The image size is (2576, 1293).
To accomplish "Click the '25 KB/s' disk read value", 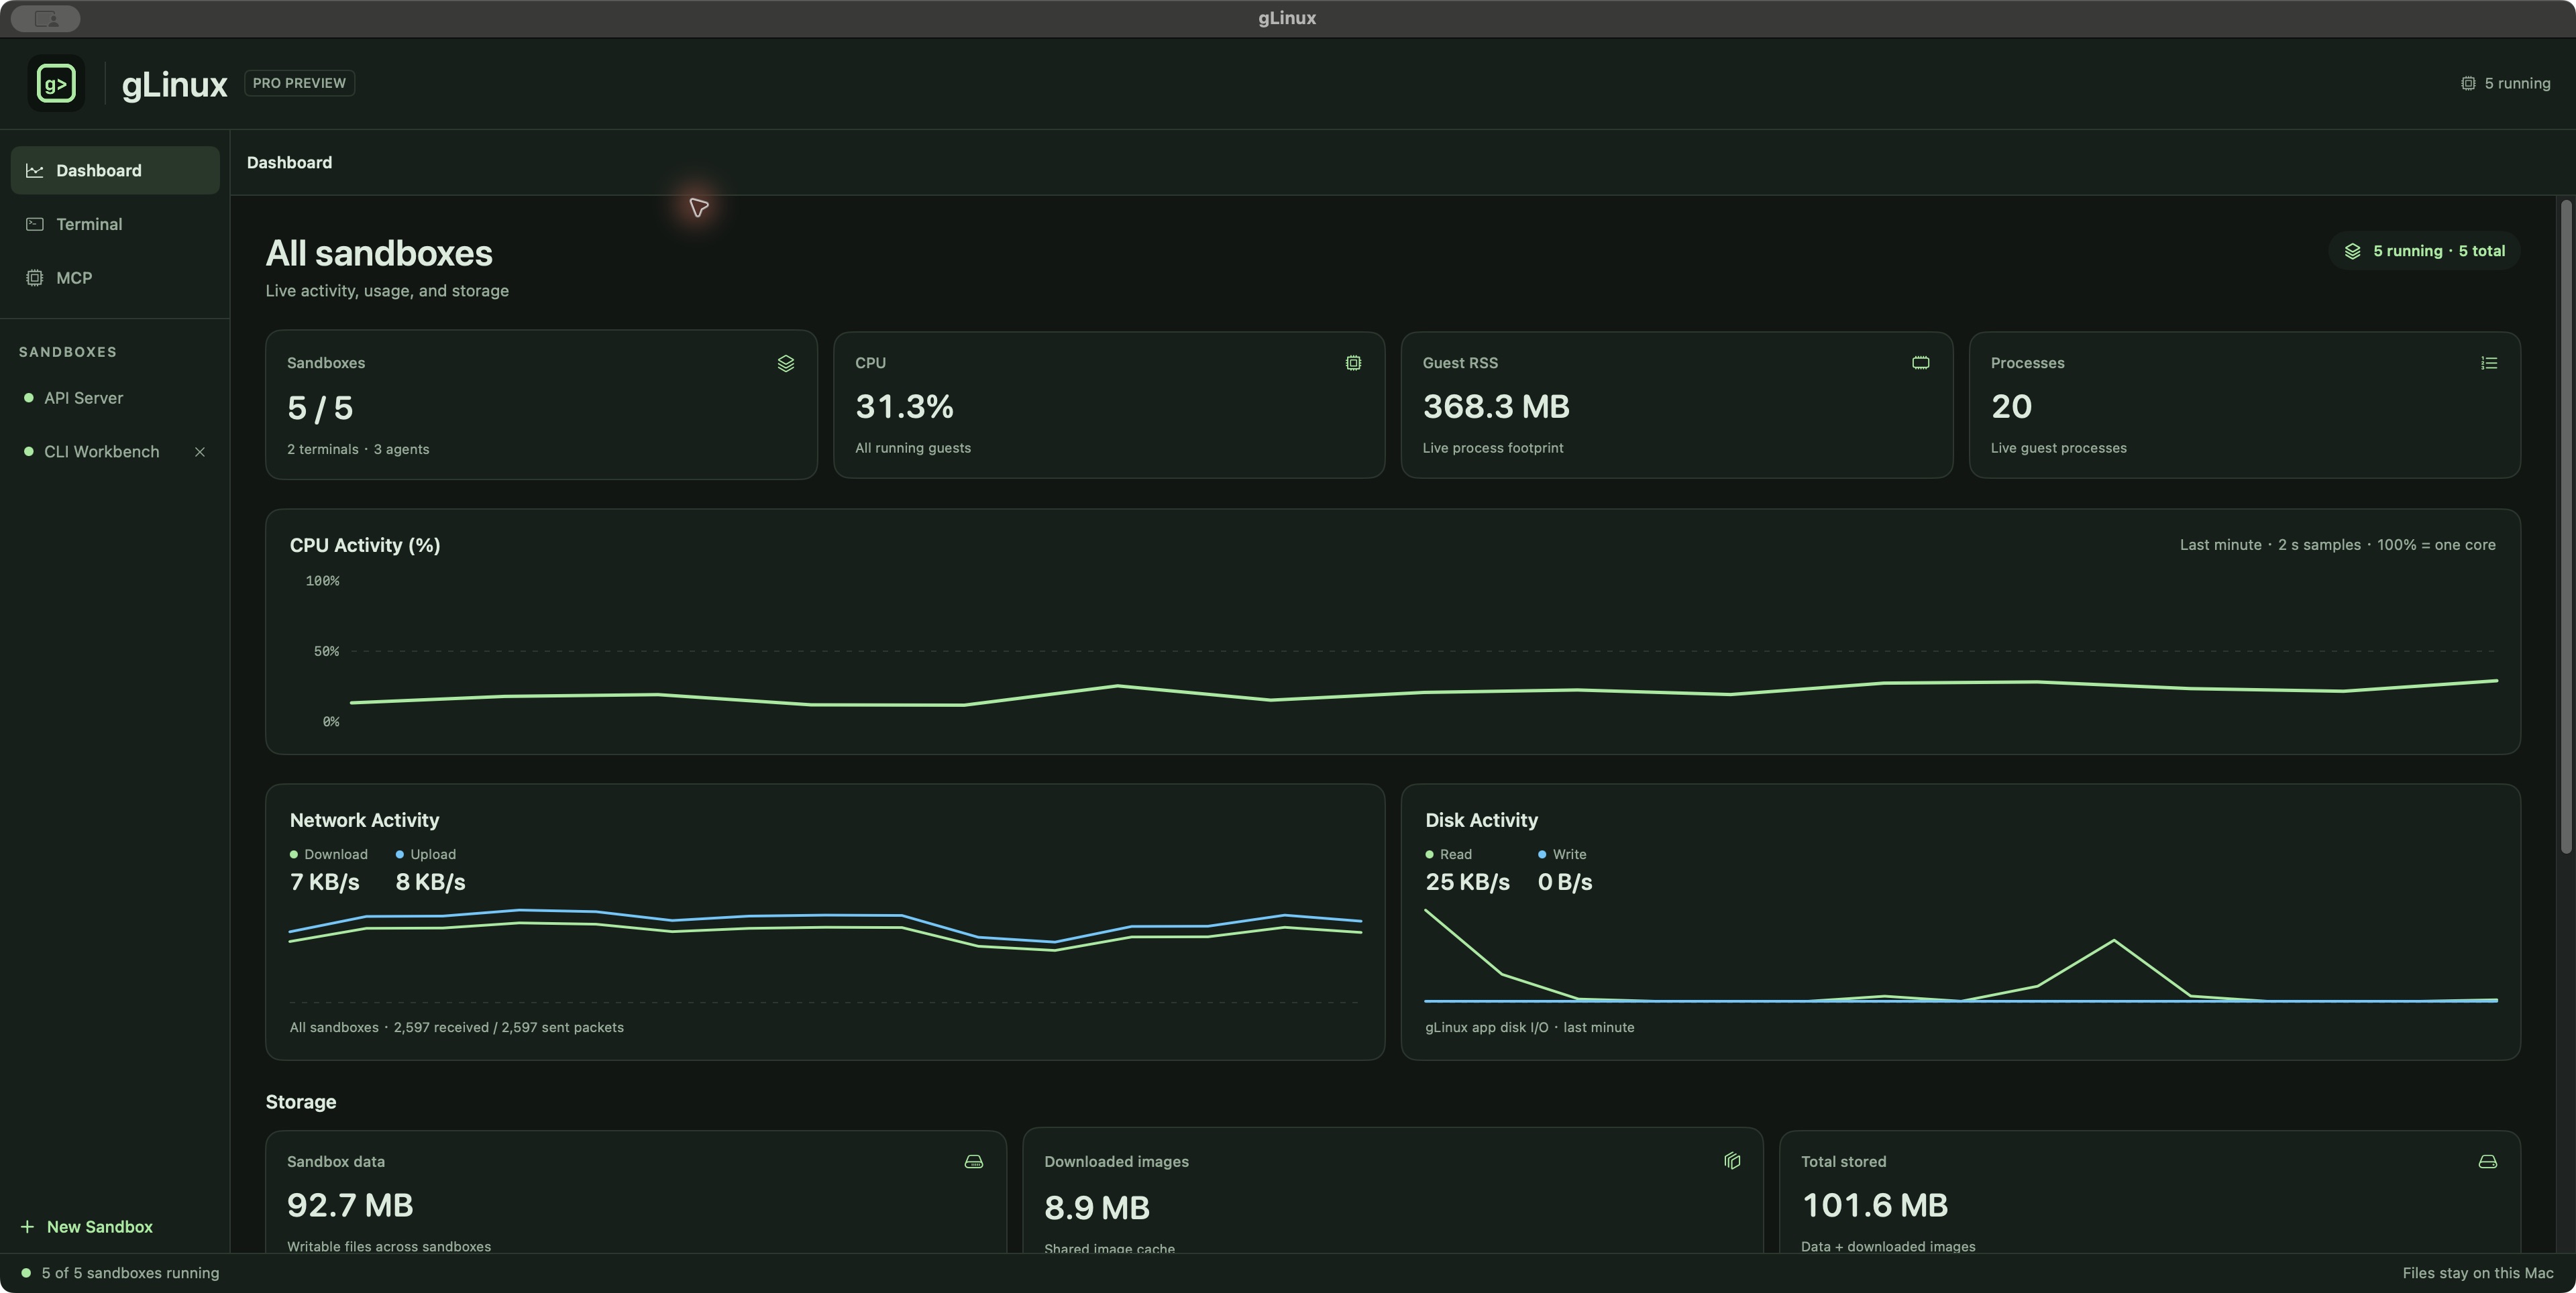I will pyautogui.click(x=1467, y=882).
